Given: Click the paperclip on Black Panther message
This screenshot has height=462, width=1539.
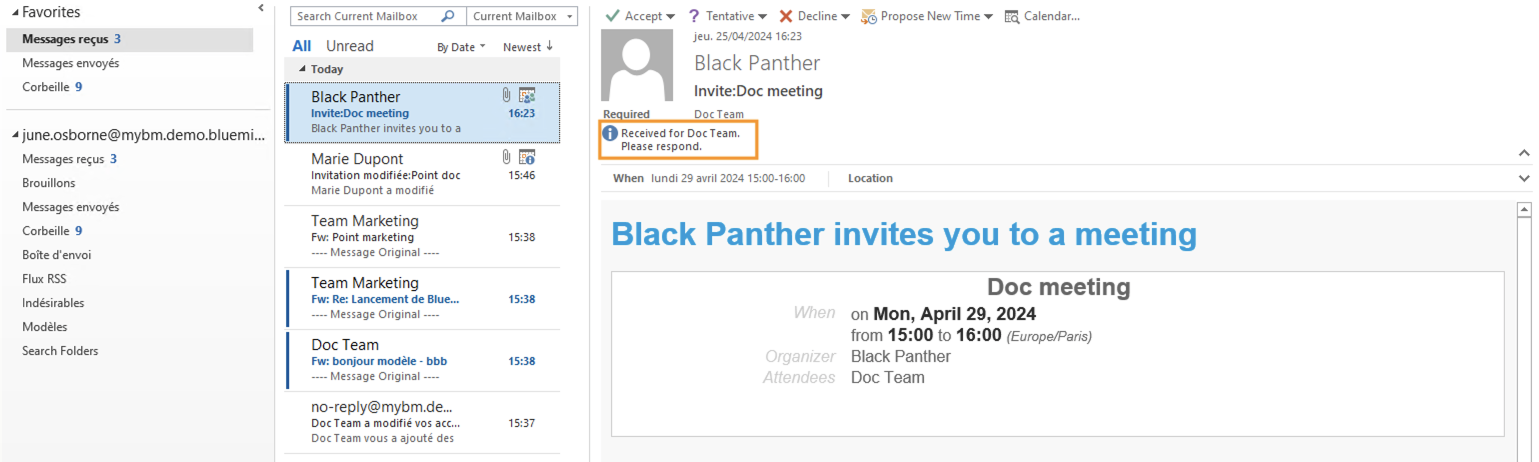Looking at the screenshot, I should pos(507,95).
